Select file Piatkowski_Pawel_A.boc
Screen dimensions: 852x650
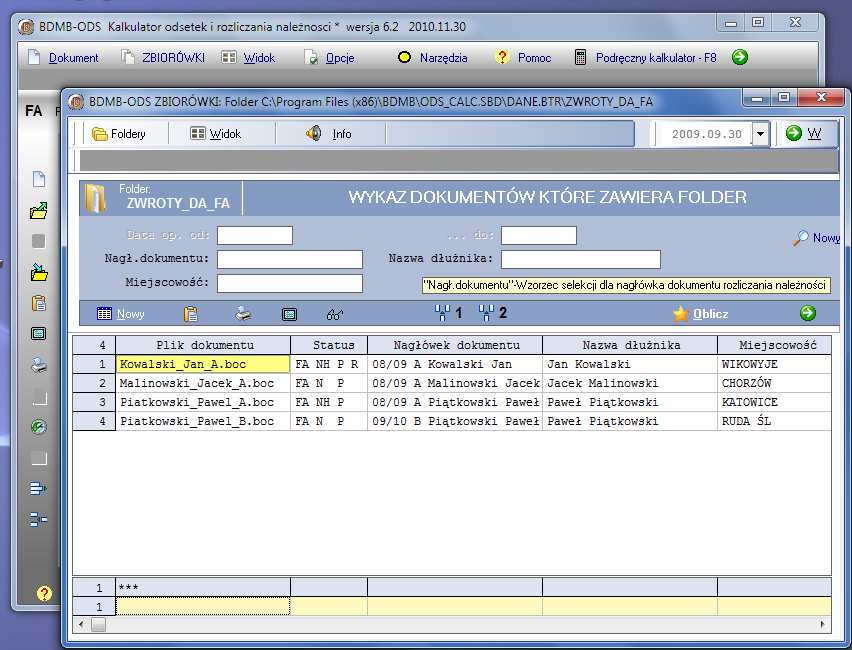tap(203, 402)
